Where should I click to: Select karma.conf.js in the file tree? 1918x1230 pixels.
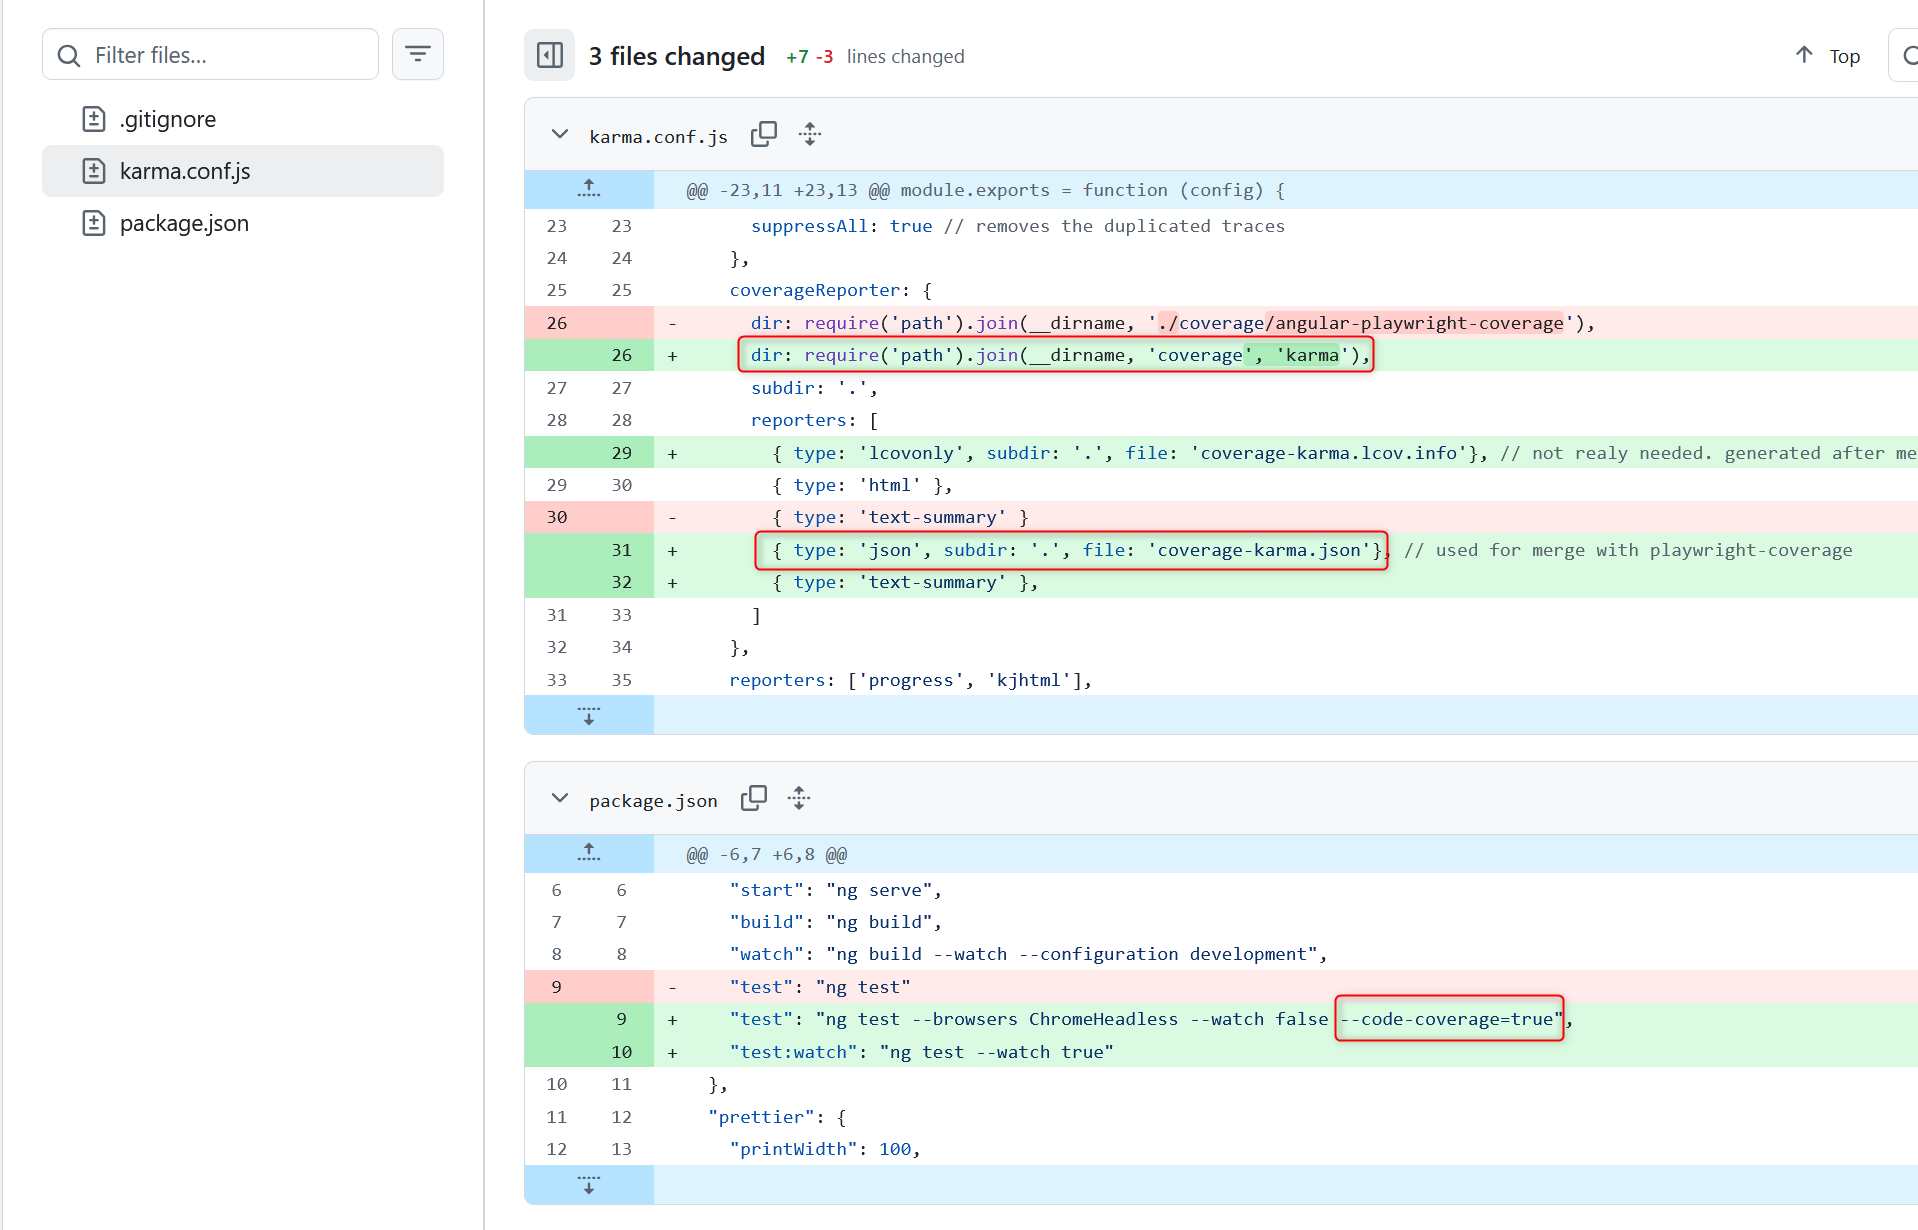(x=185, y=171)
